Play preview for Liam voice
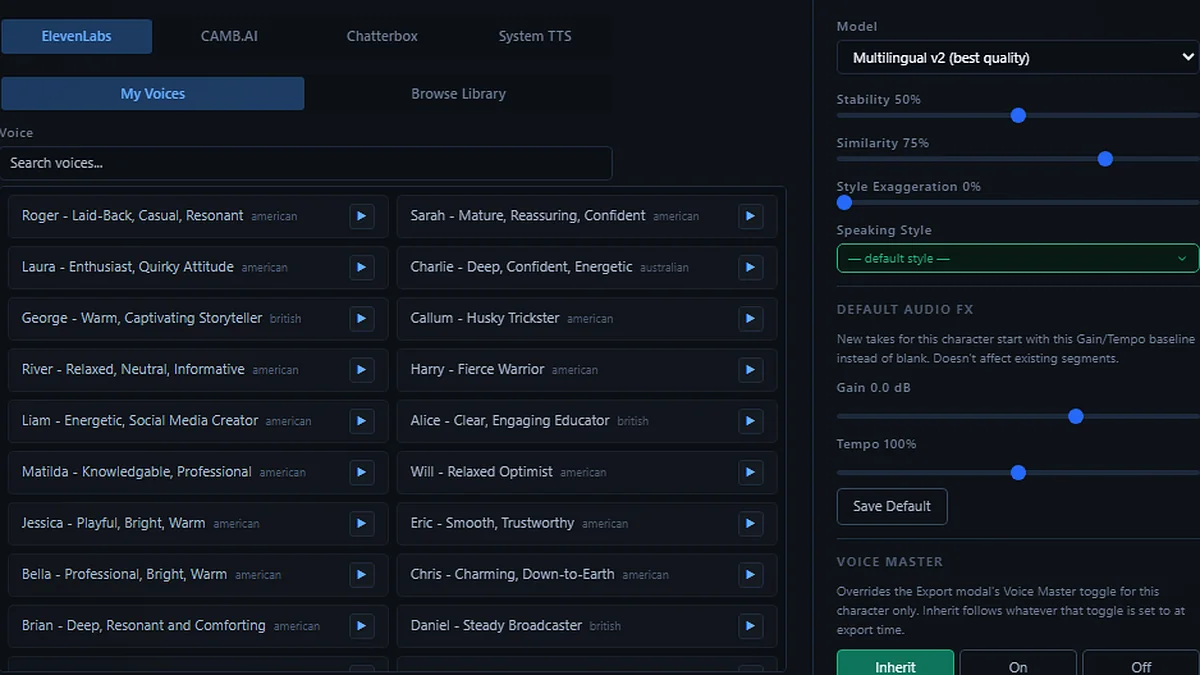This screenshot has width=1200, height=675. click(x=361, y=421)
